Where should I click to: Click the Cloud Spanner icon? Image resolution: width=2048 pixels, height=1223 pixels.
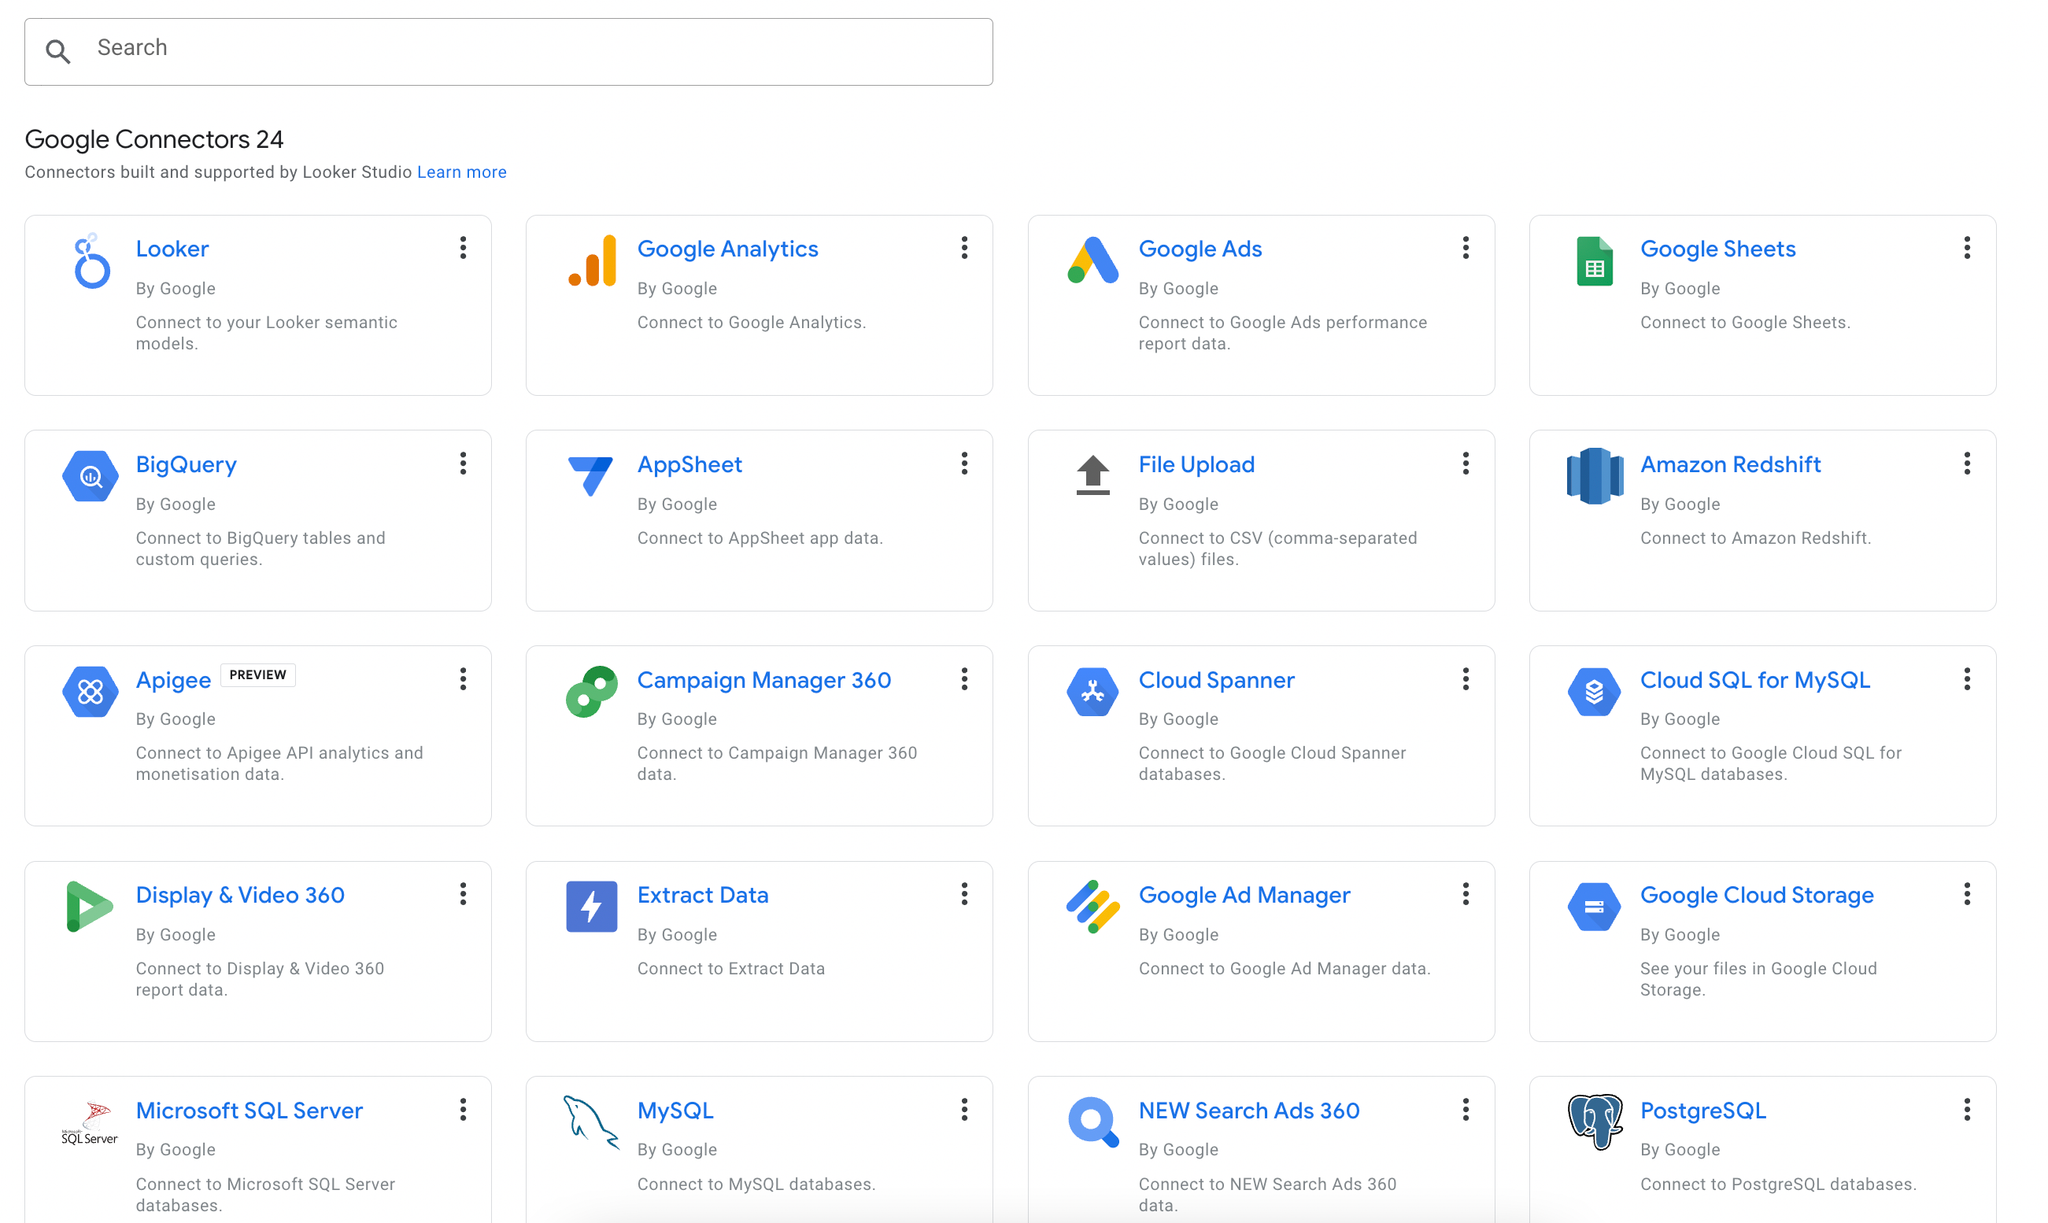[x=1093, y=692]
